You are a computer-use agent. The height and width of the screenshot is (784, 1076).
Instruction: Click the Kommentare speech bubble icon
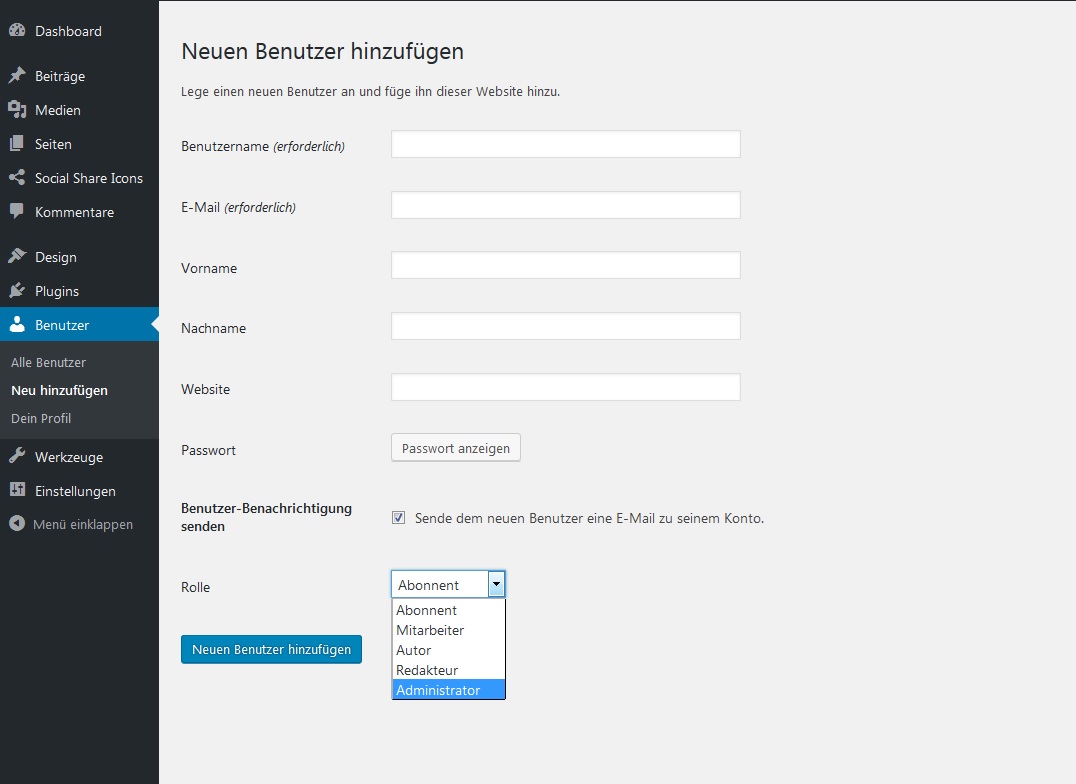click(x=17, y=211)
